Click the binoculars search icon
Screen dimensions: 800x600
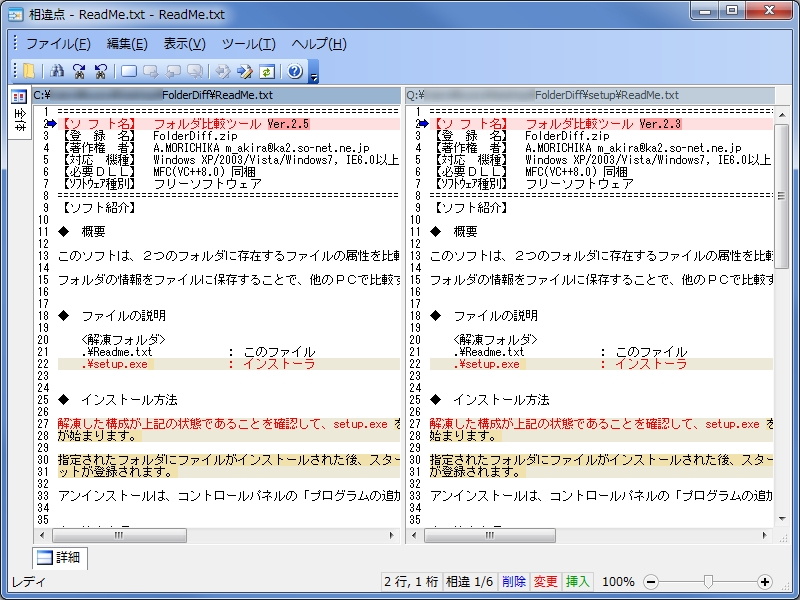pos(58,70)
